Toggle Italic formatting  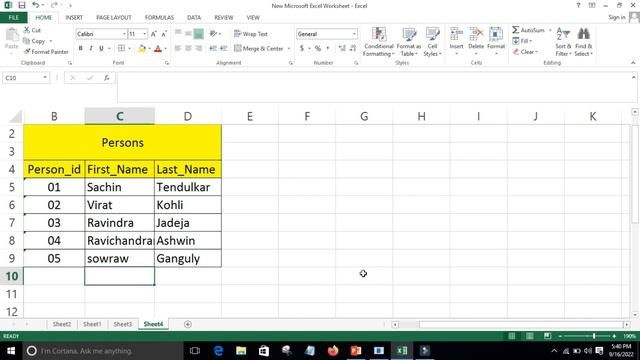[91, 49]
